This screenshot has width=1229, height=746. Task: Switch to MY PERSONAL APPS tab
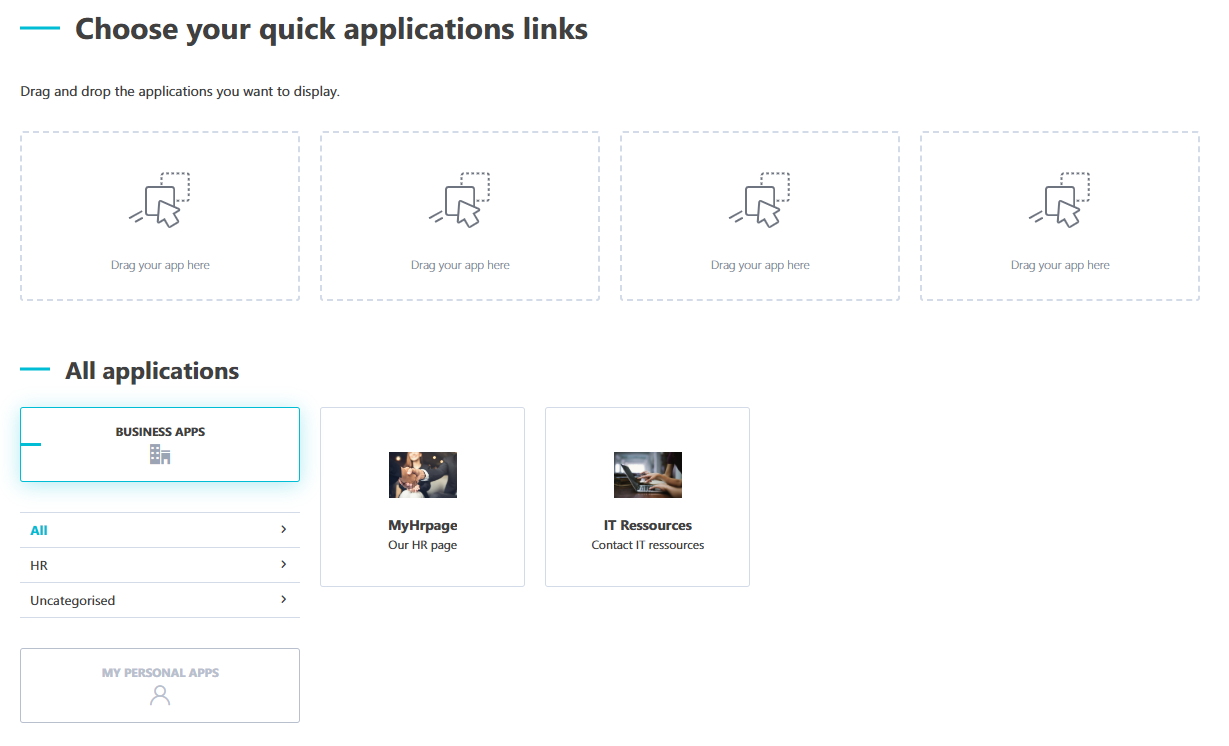point(160,685)
